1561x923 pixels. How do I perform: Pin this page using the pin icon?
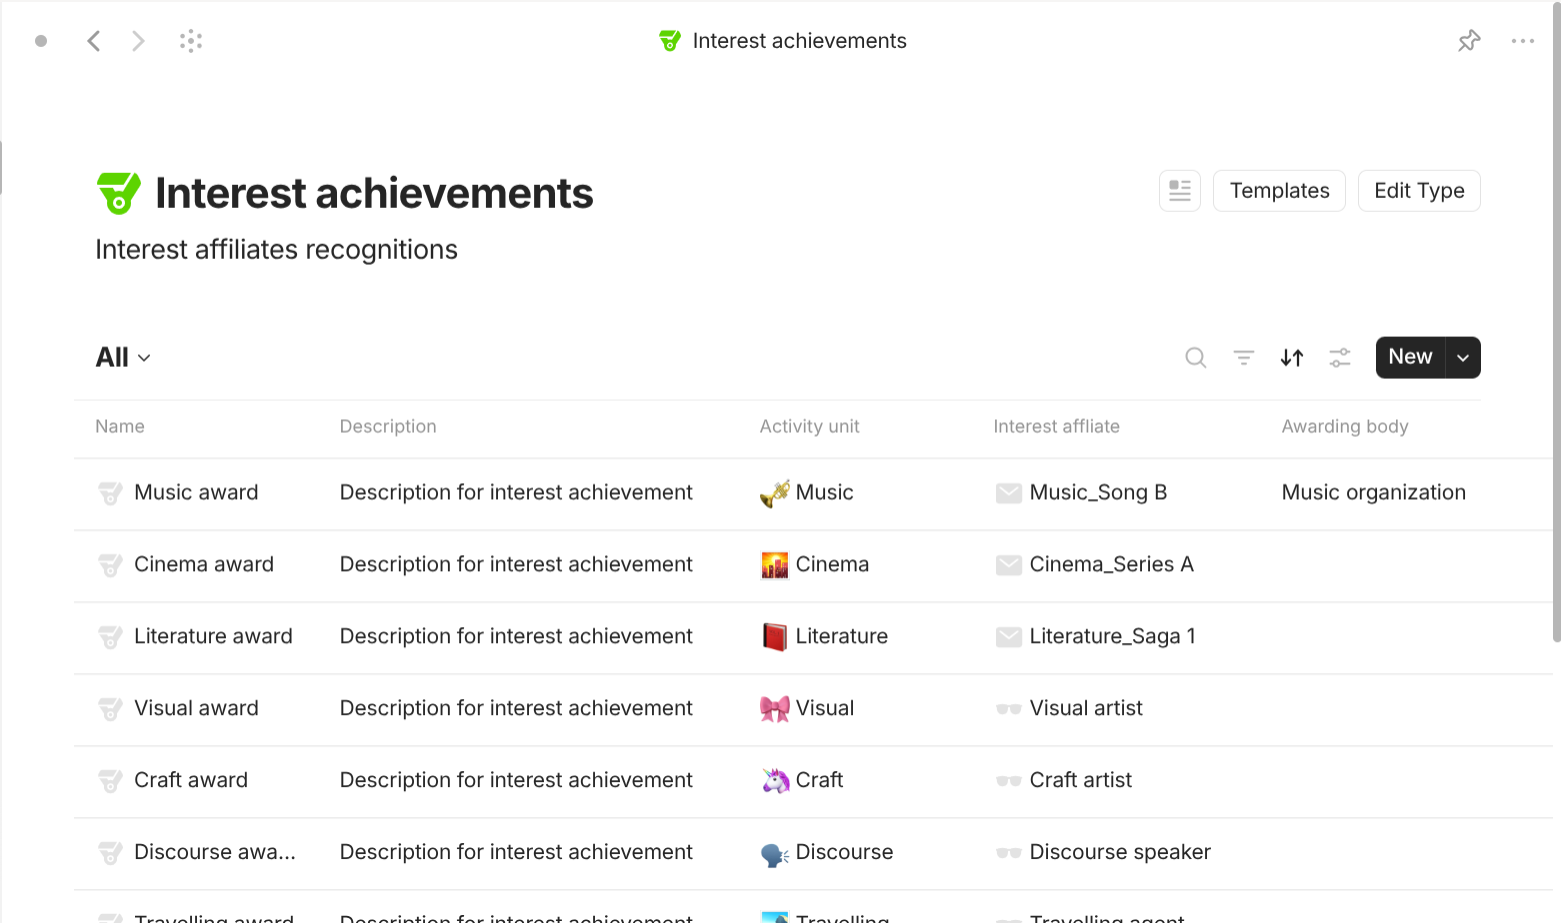1469,40
